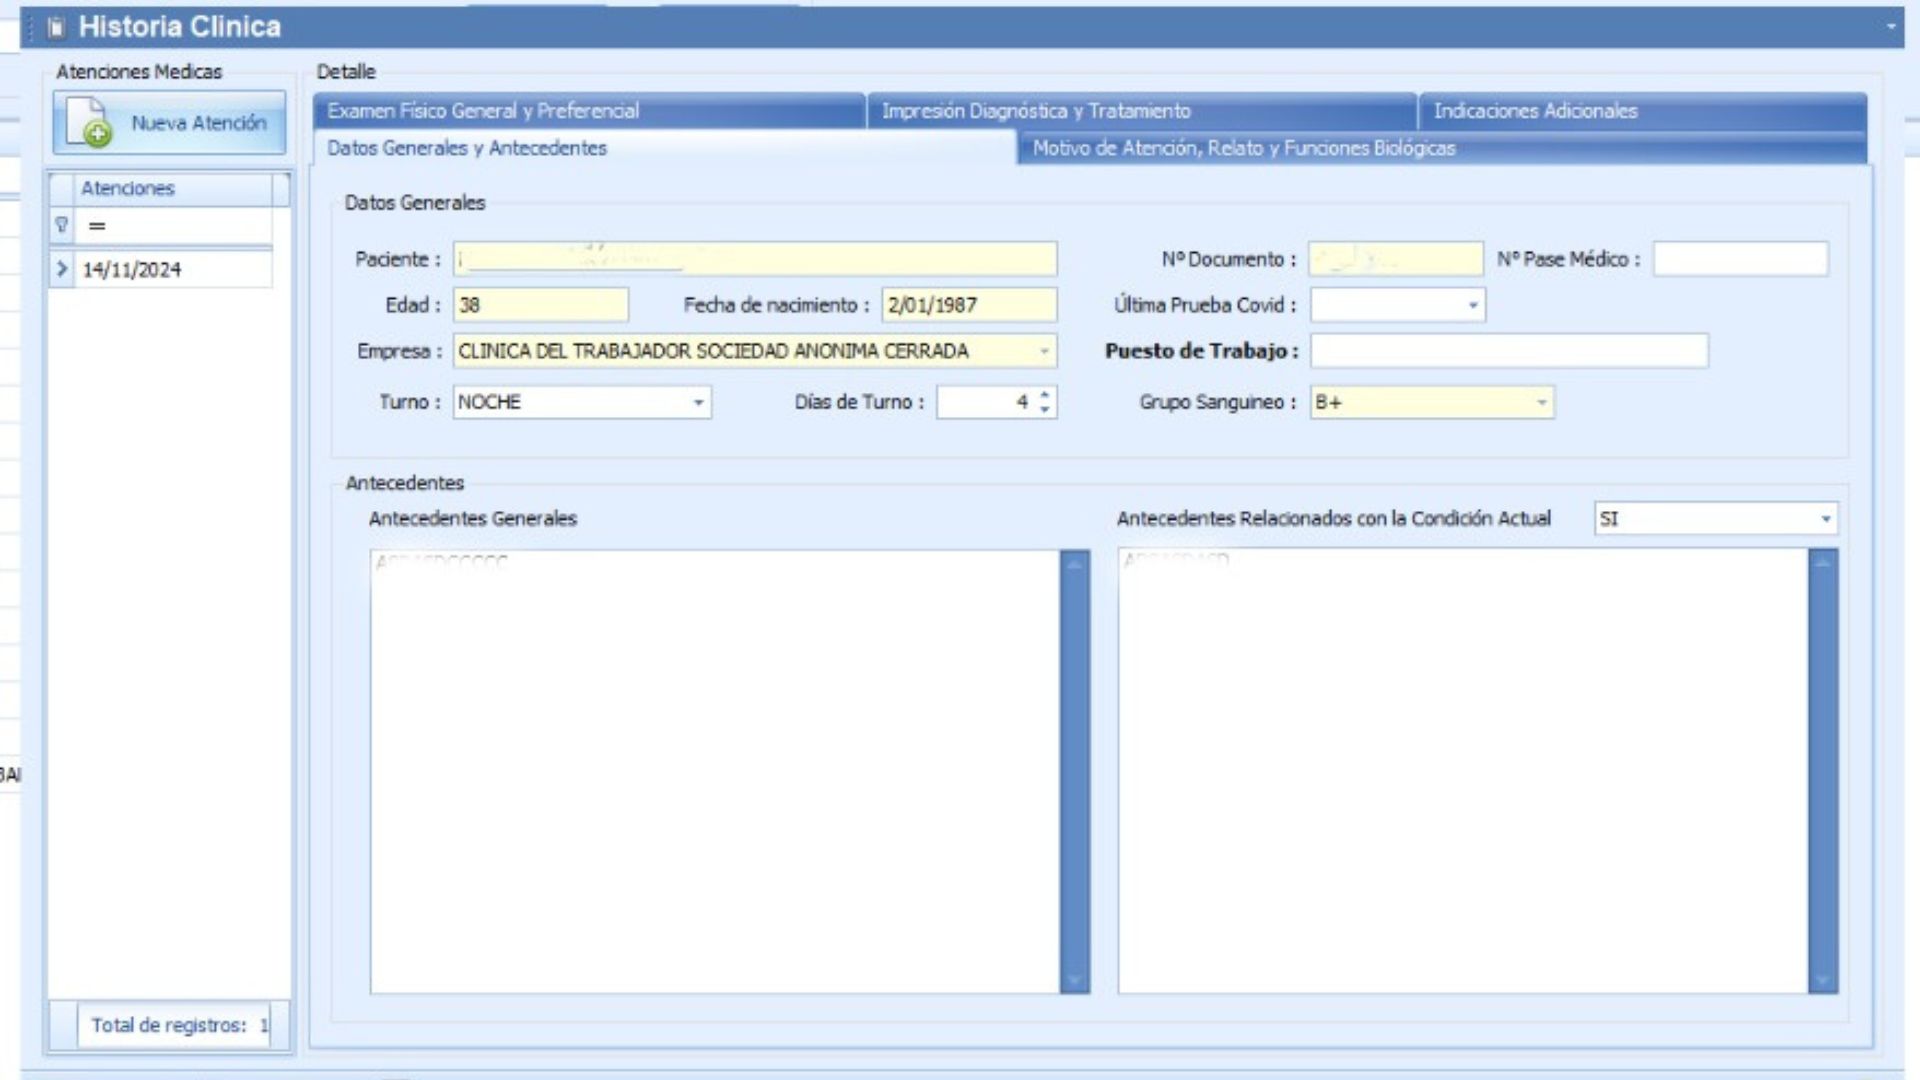
Task: Increase Días de Turno with up arrow
Action: point(1045,394)
